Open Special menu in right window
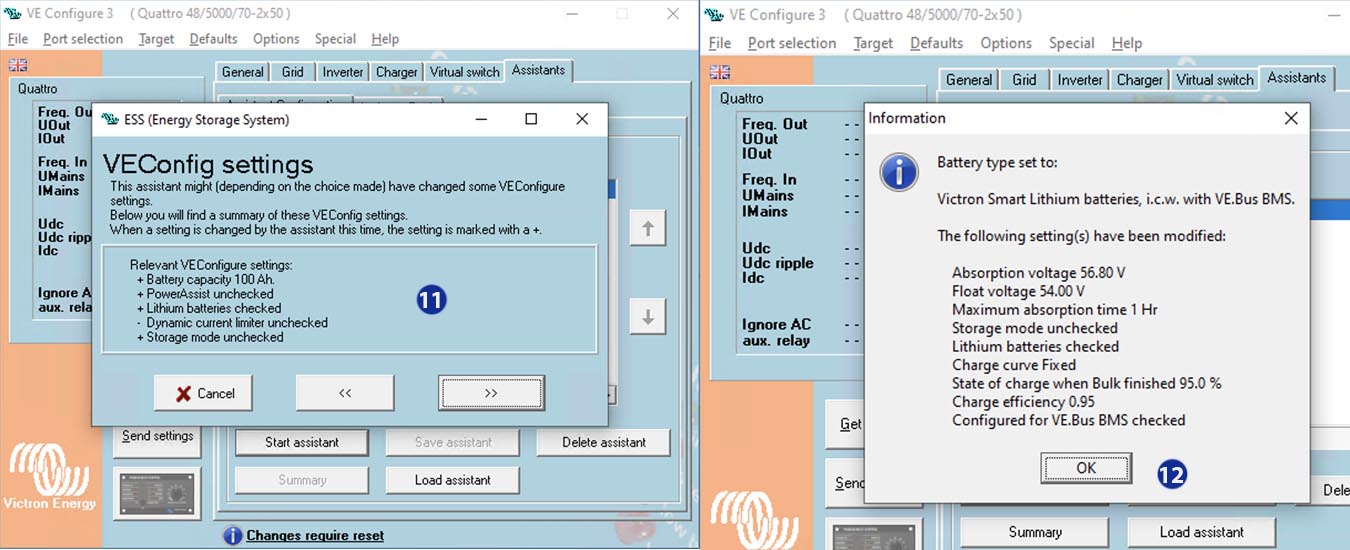 click(1072, 43)
